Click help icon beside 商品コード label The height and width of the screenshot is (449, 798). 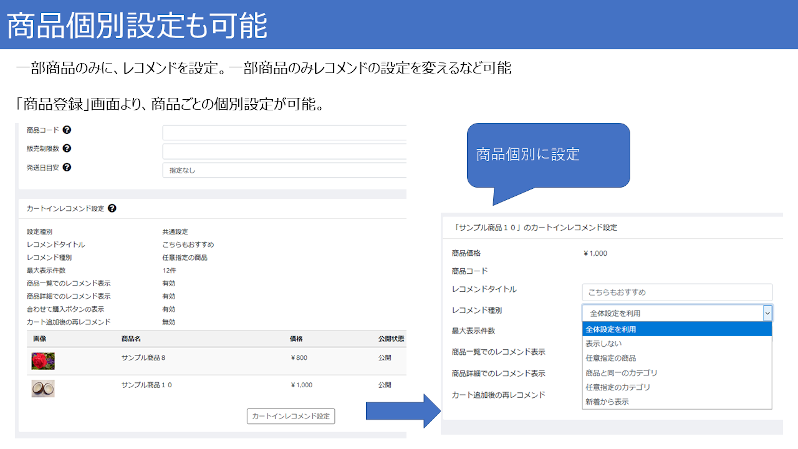click(x=67, y=130)
